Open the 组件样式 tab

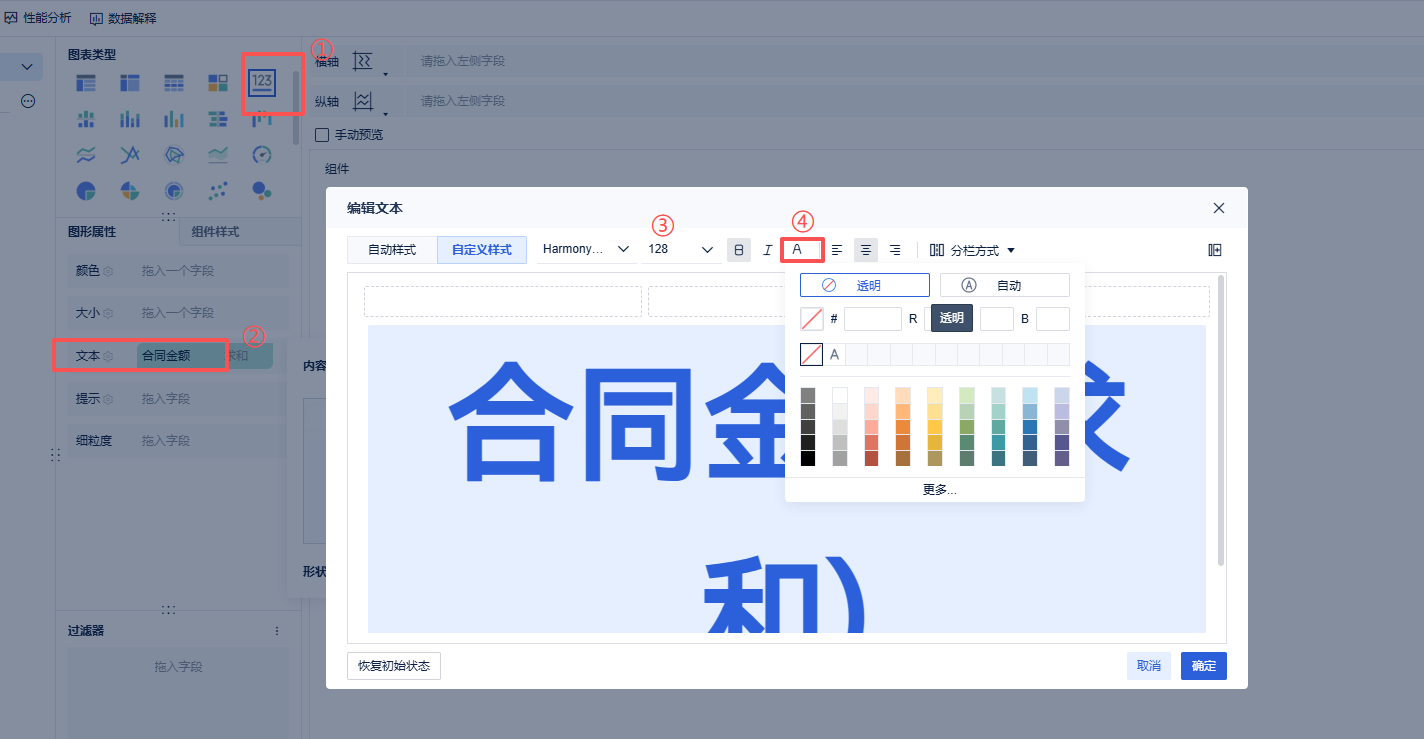coord(239,231)
